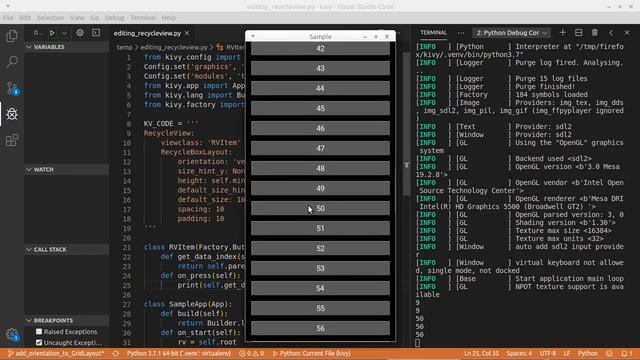Screen dimensions: 640x360
Task: Open the Explorer view in activity bar
Action: click(12, 36)
